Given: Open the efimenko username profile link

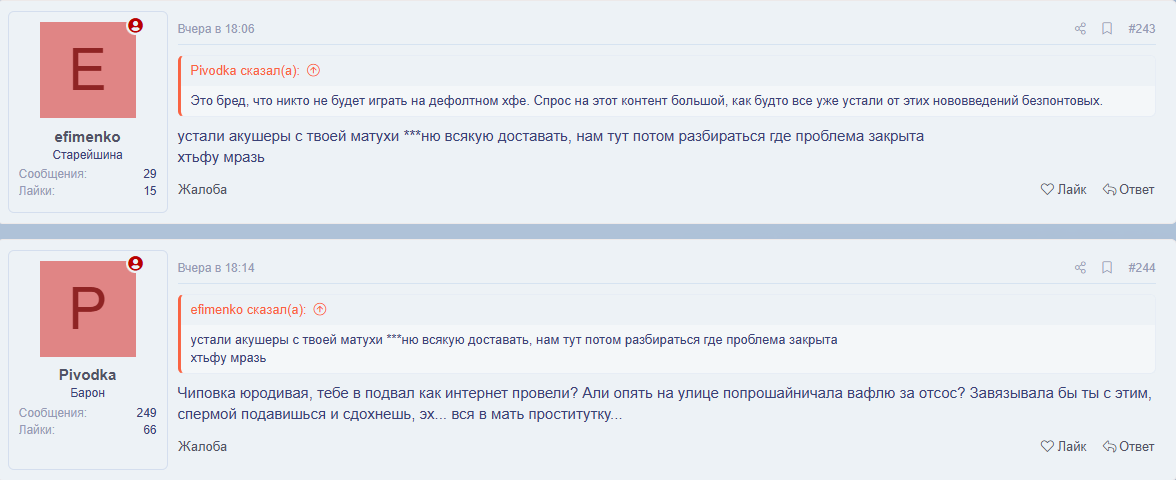Looking at the screenshot, I should (x=88, y=137).
